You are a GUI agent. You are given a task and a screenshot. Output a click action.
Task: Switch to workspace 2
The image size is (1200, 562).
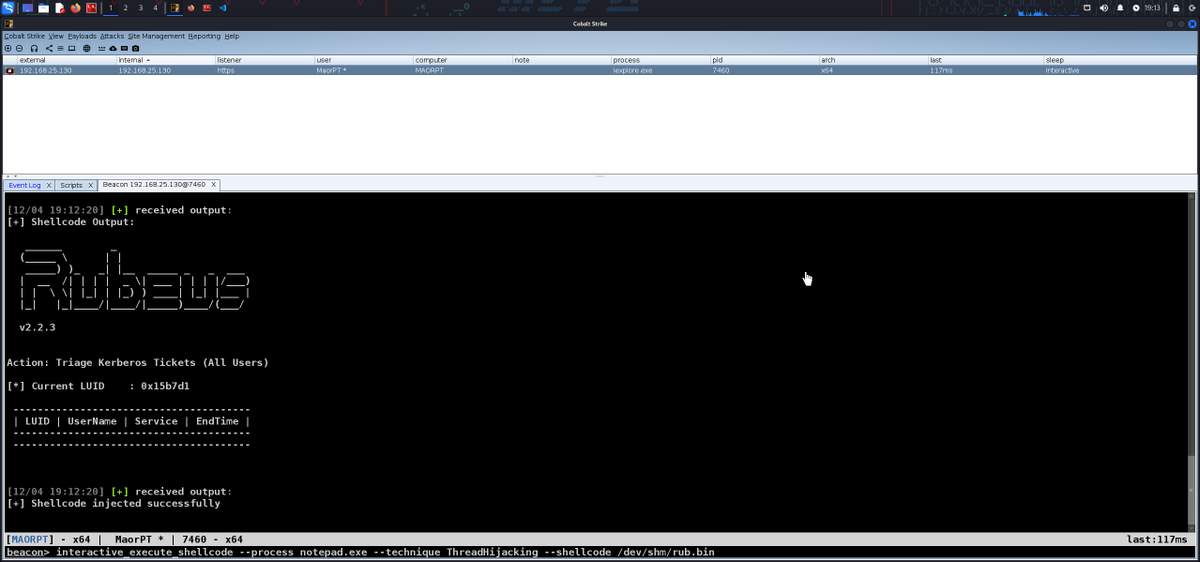(x=125, y=8)
